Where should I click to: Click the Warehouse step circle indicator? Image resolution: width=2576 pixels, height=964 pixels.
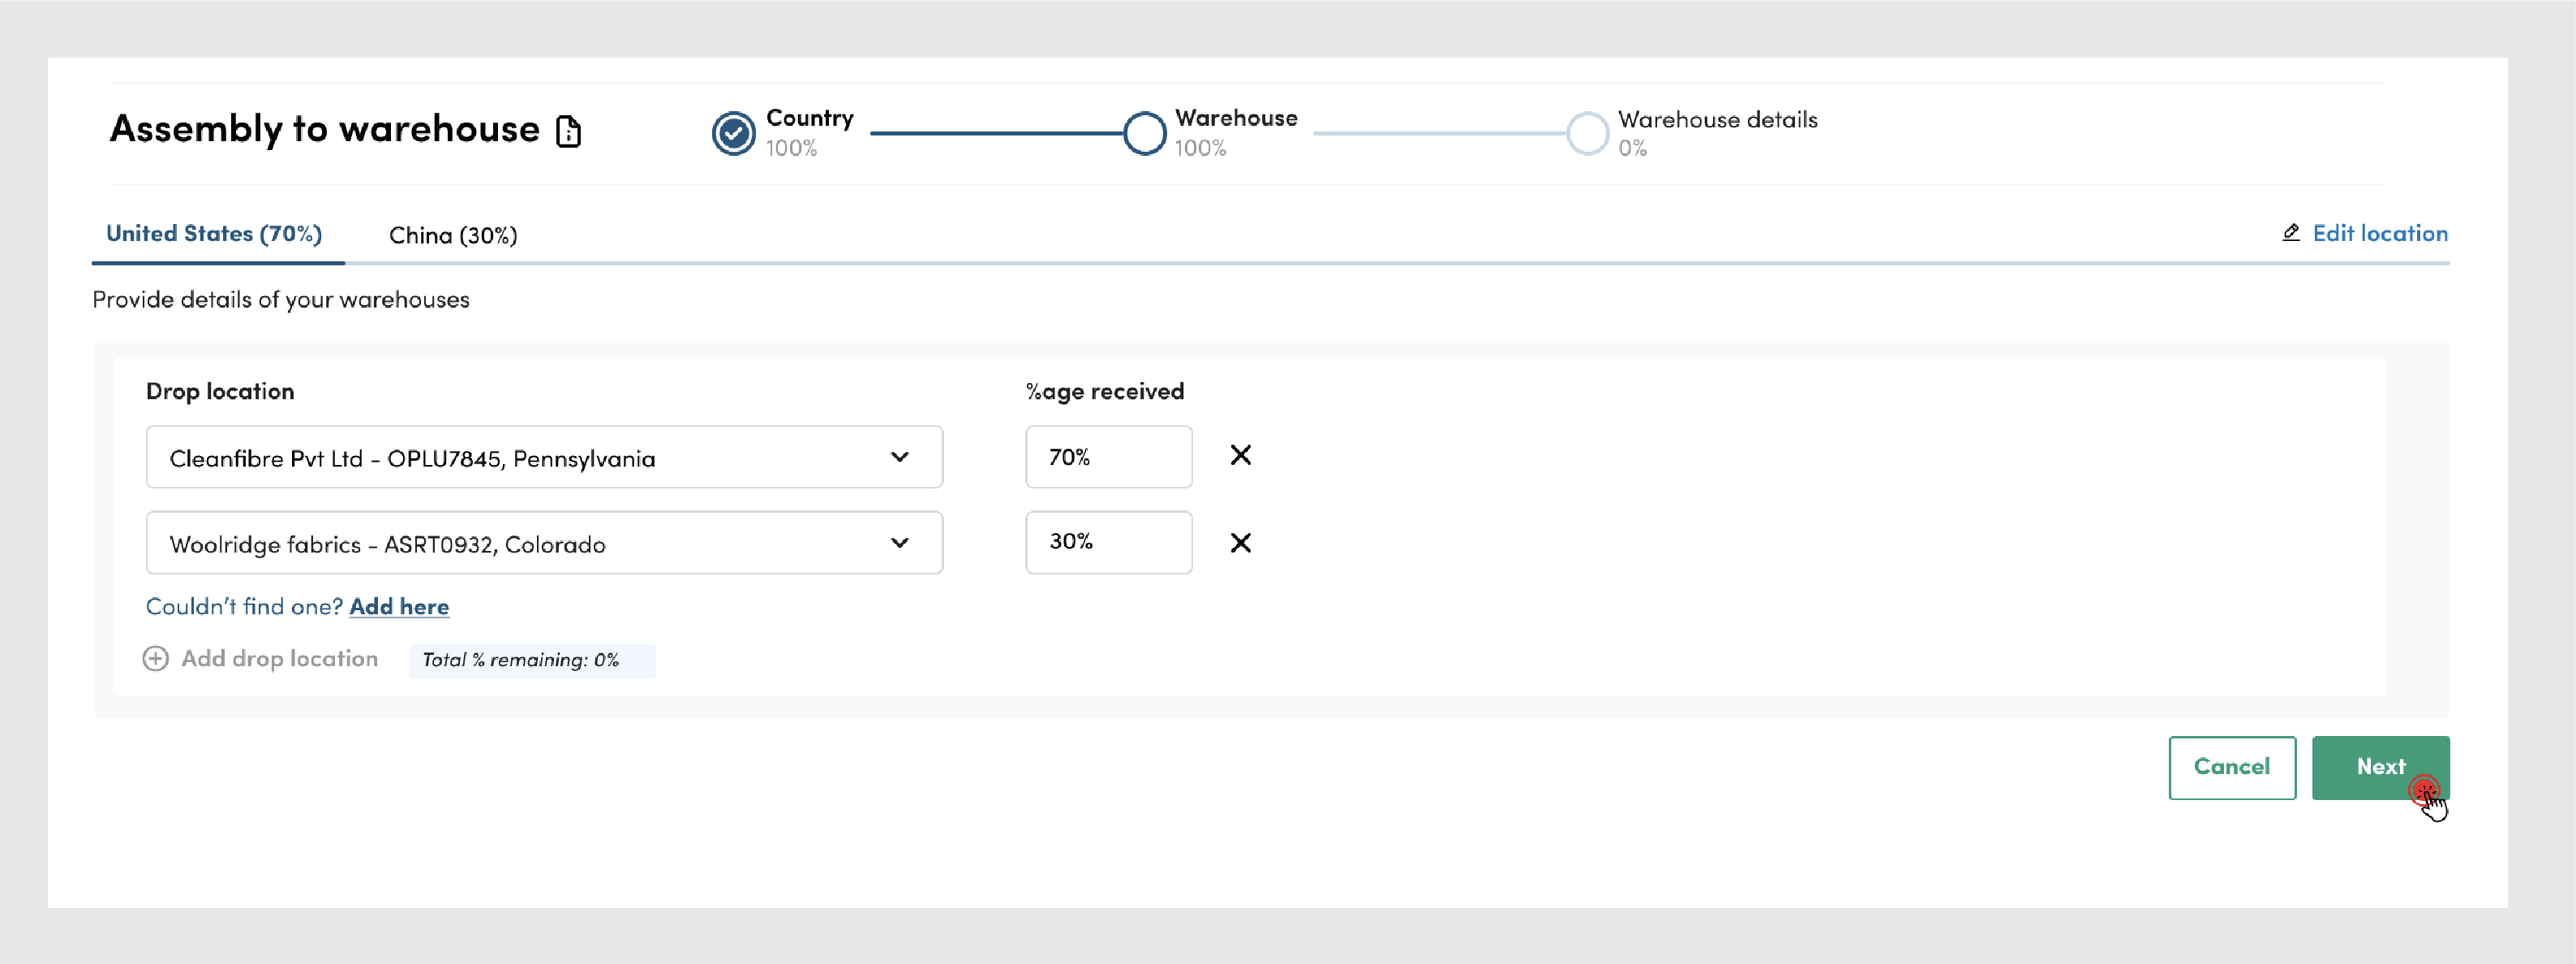coord(1144,133)
